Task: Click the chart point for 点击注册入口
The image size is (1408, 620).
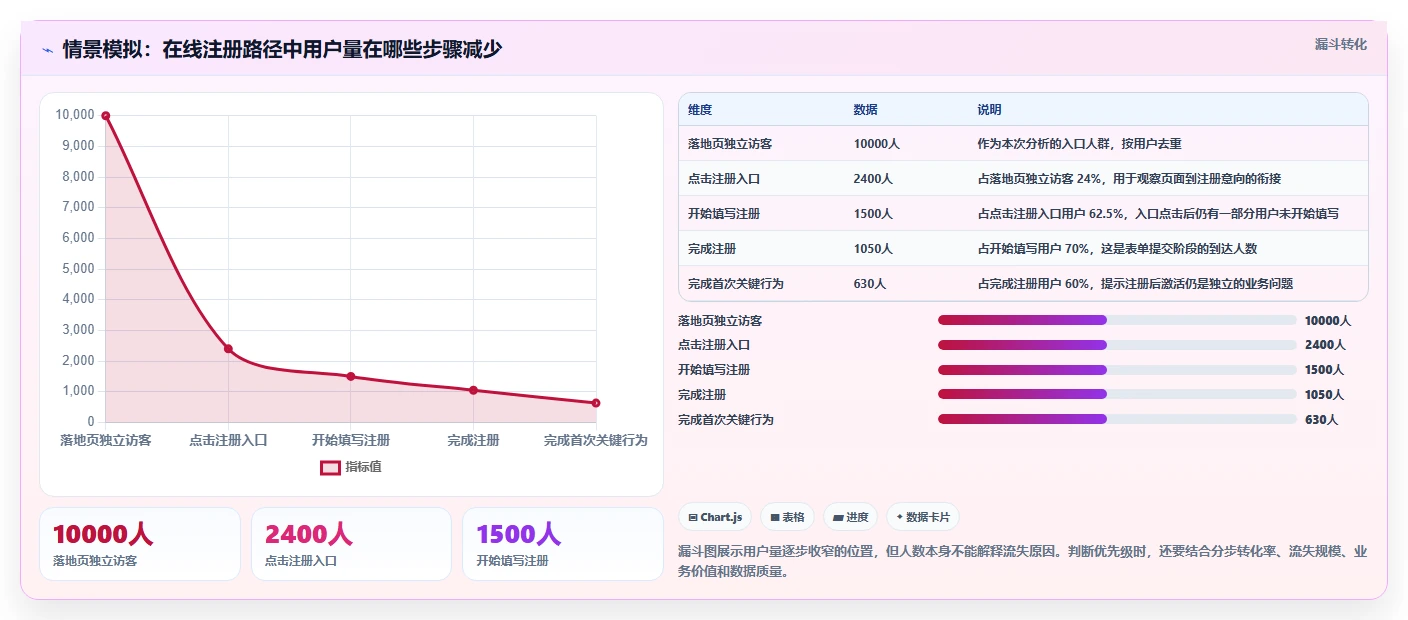Action: pos(228,349)
